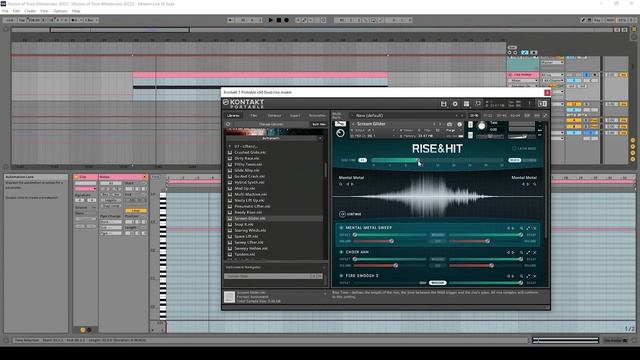Remove the Choir Aah layer with X
This screenshot has width=640, height=360.
[x=535, y=253]
